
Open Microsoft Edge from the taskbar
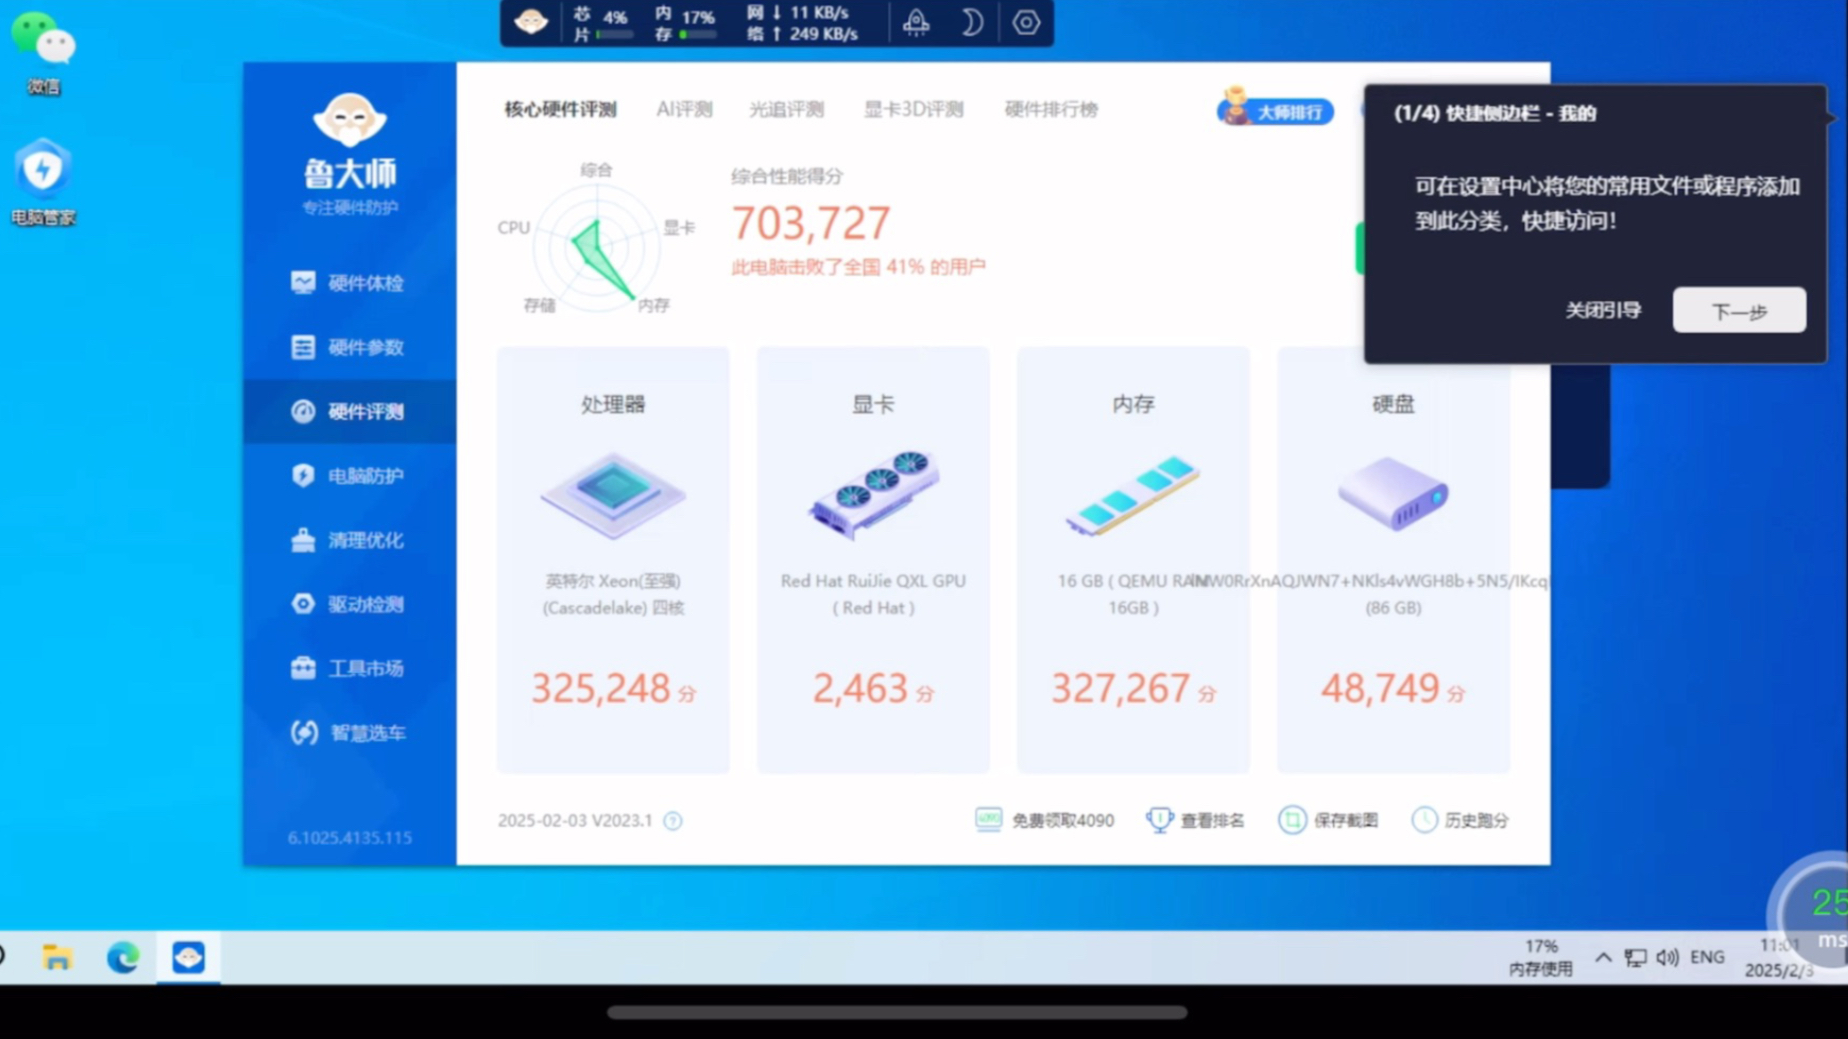123,957
